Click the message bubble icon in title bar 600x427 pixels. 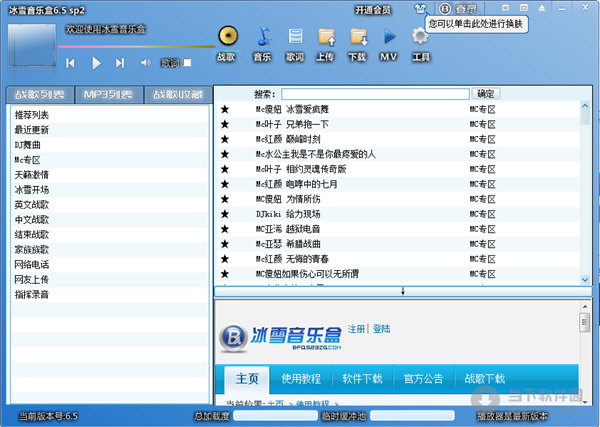[x=505, y=8]
